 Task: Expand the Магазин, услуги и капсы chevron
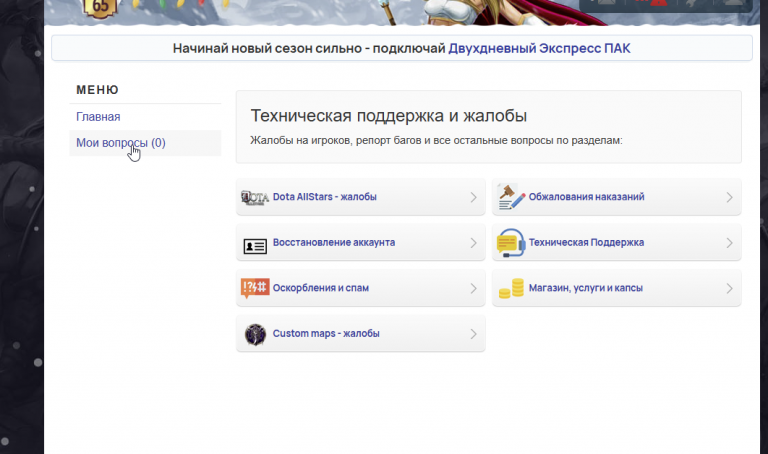pyautogui.click(x=729, y=288)
